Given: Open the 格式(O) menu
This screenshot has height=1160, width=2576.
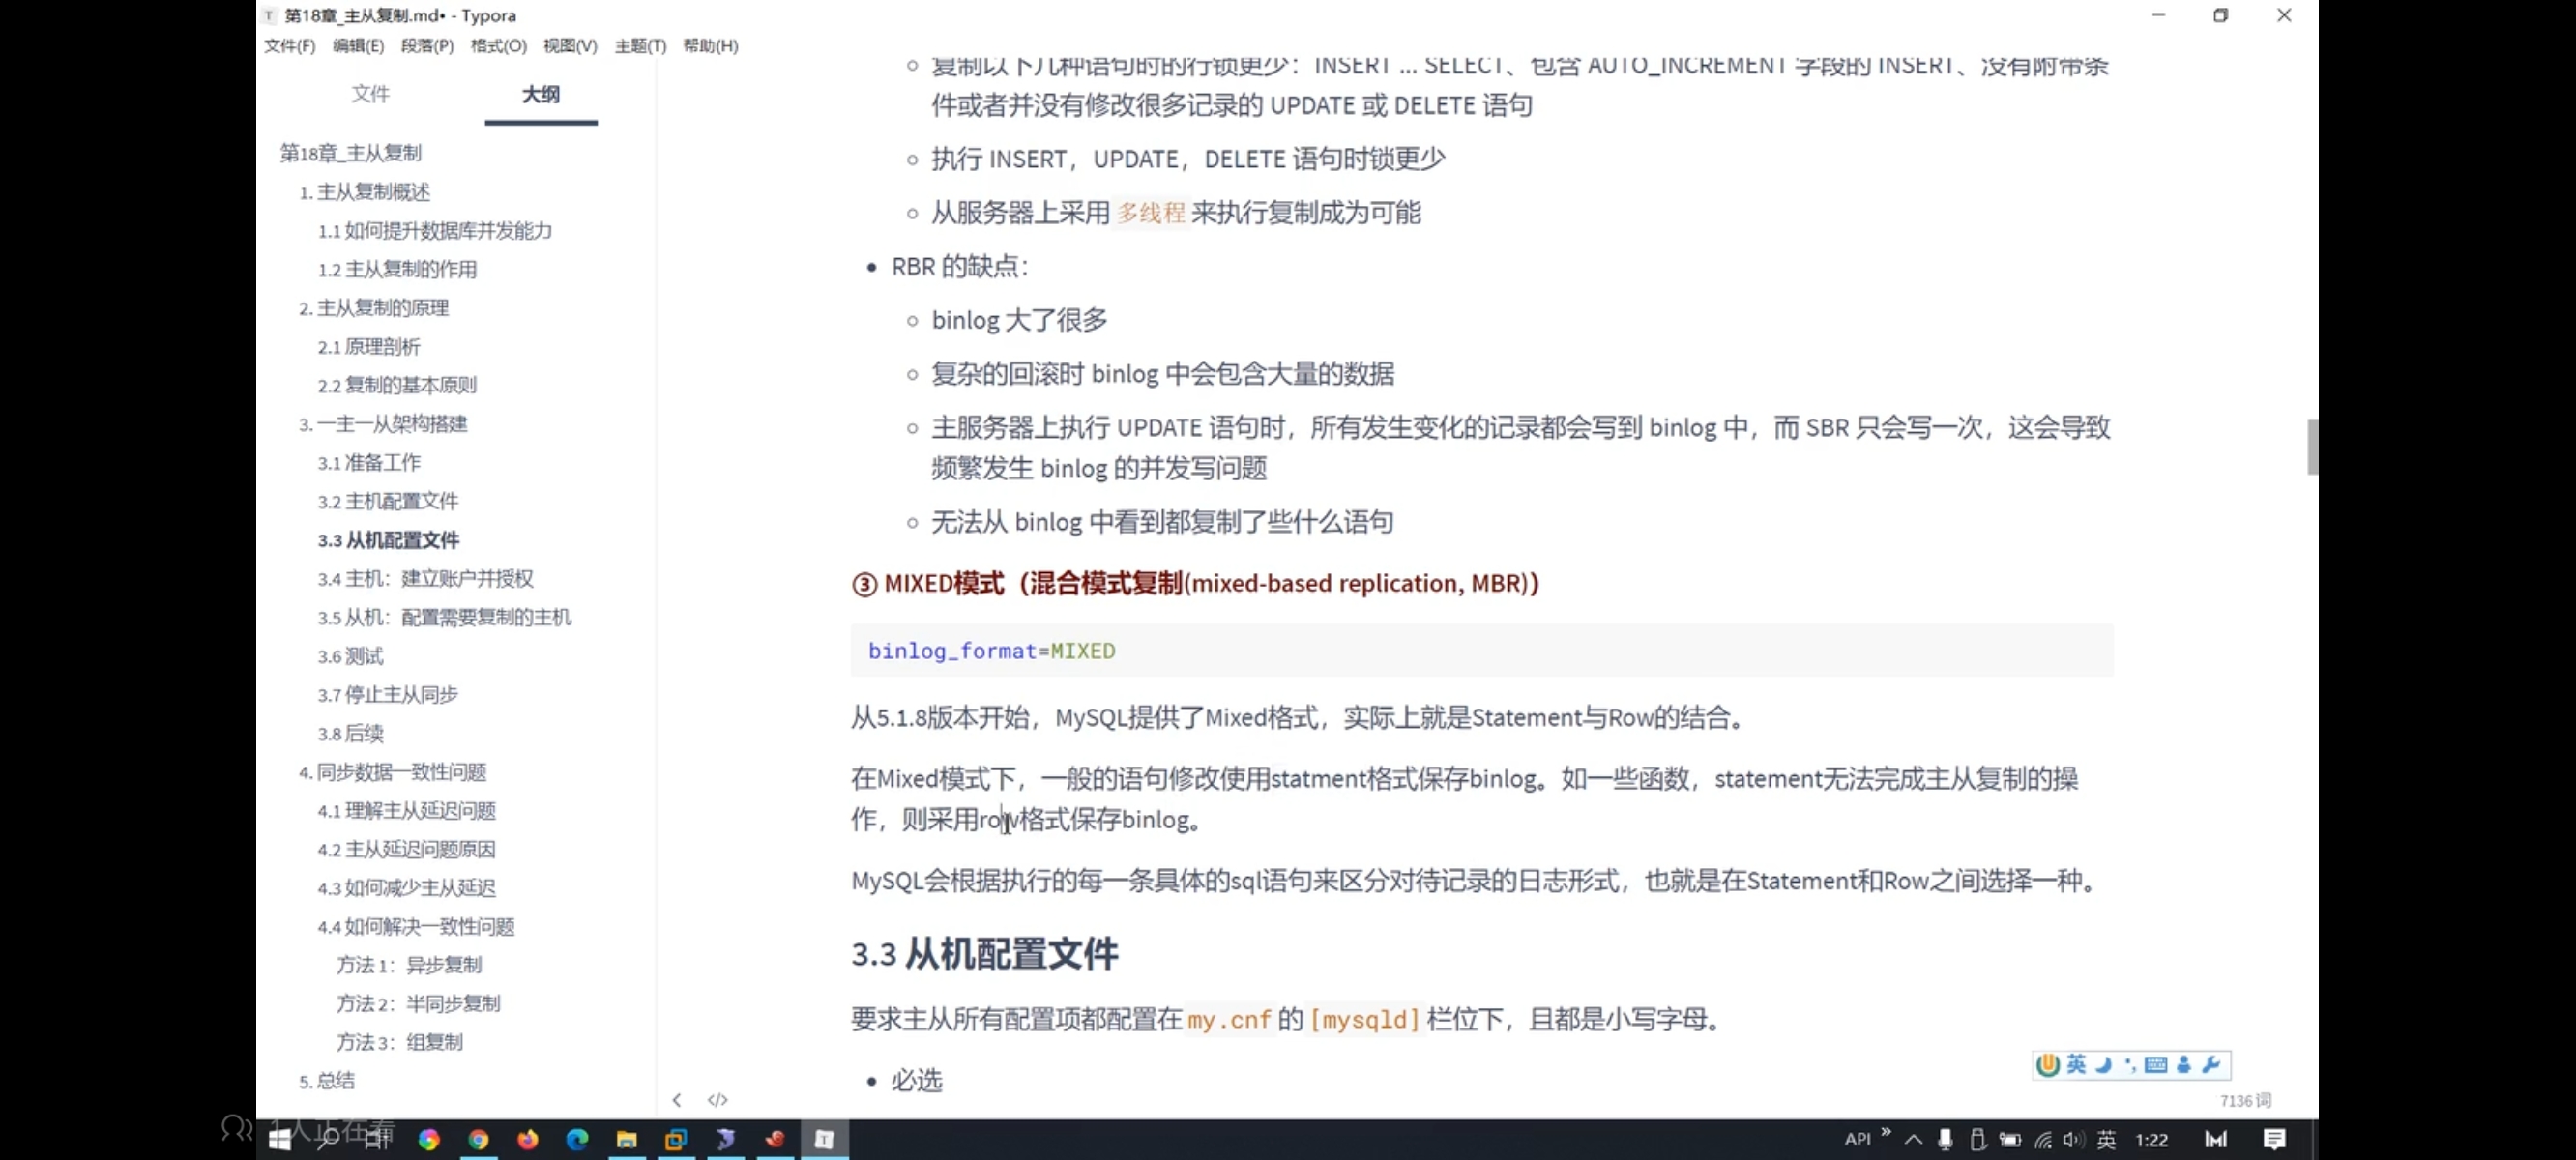Looking at the screenshot, I should (x=498, y=46).
